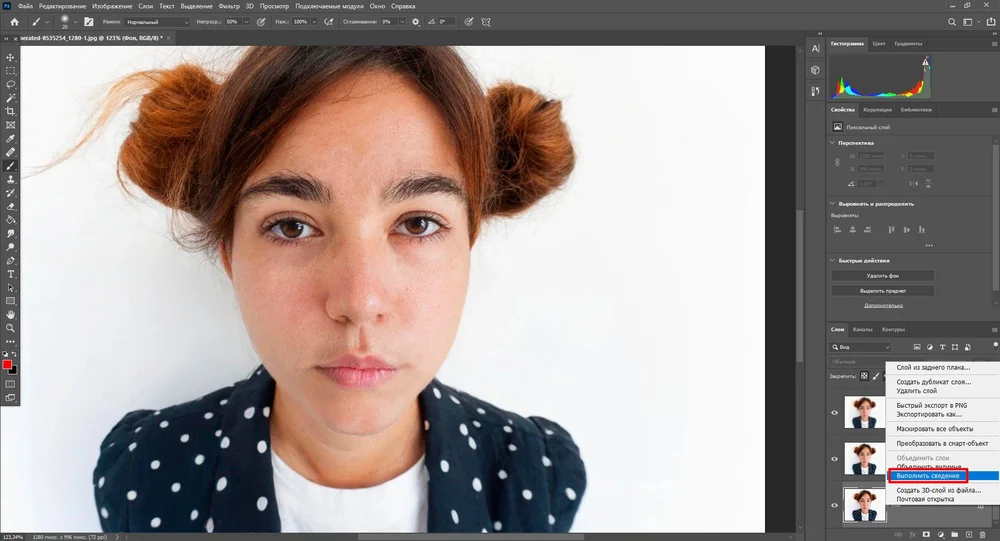Click the black background color swatch
The image size is (1000, 541).
13,371
